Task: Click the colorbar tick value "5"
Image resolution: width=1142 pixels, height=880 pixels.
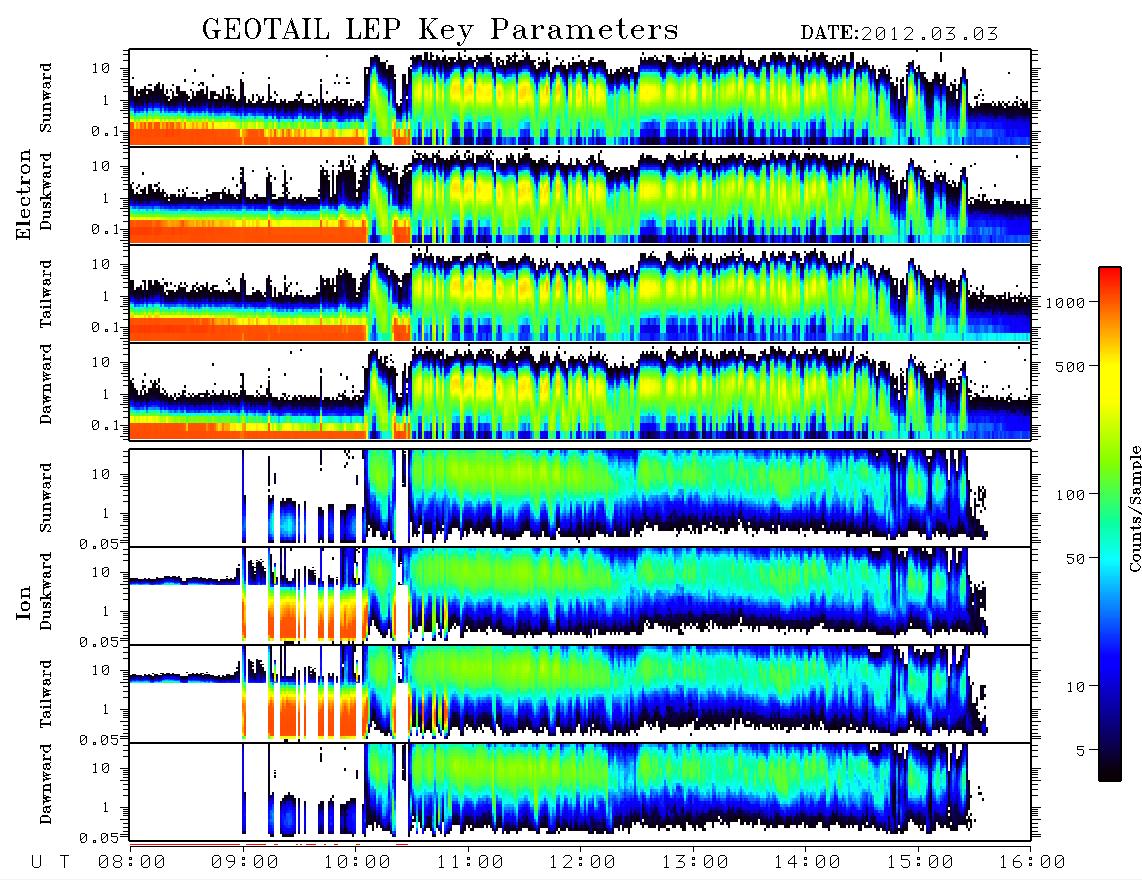Action: point(1080,750)
